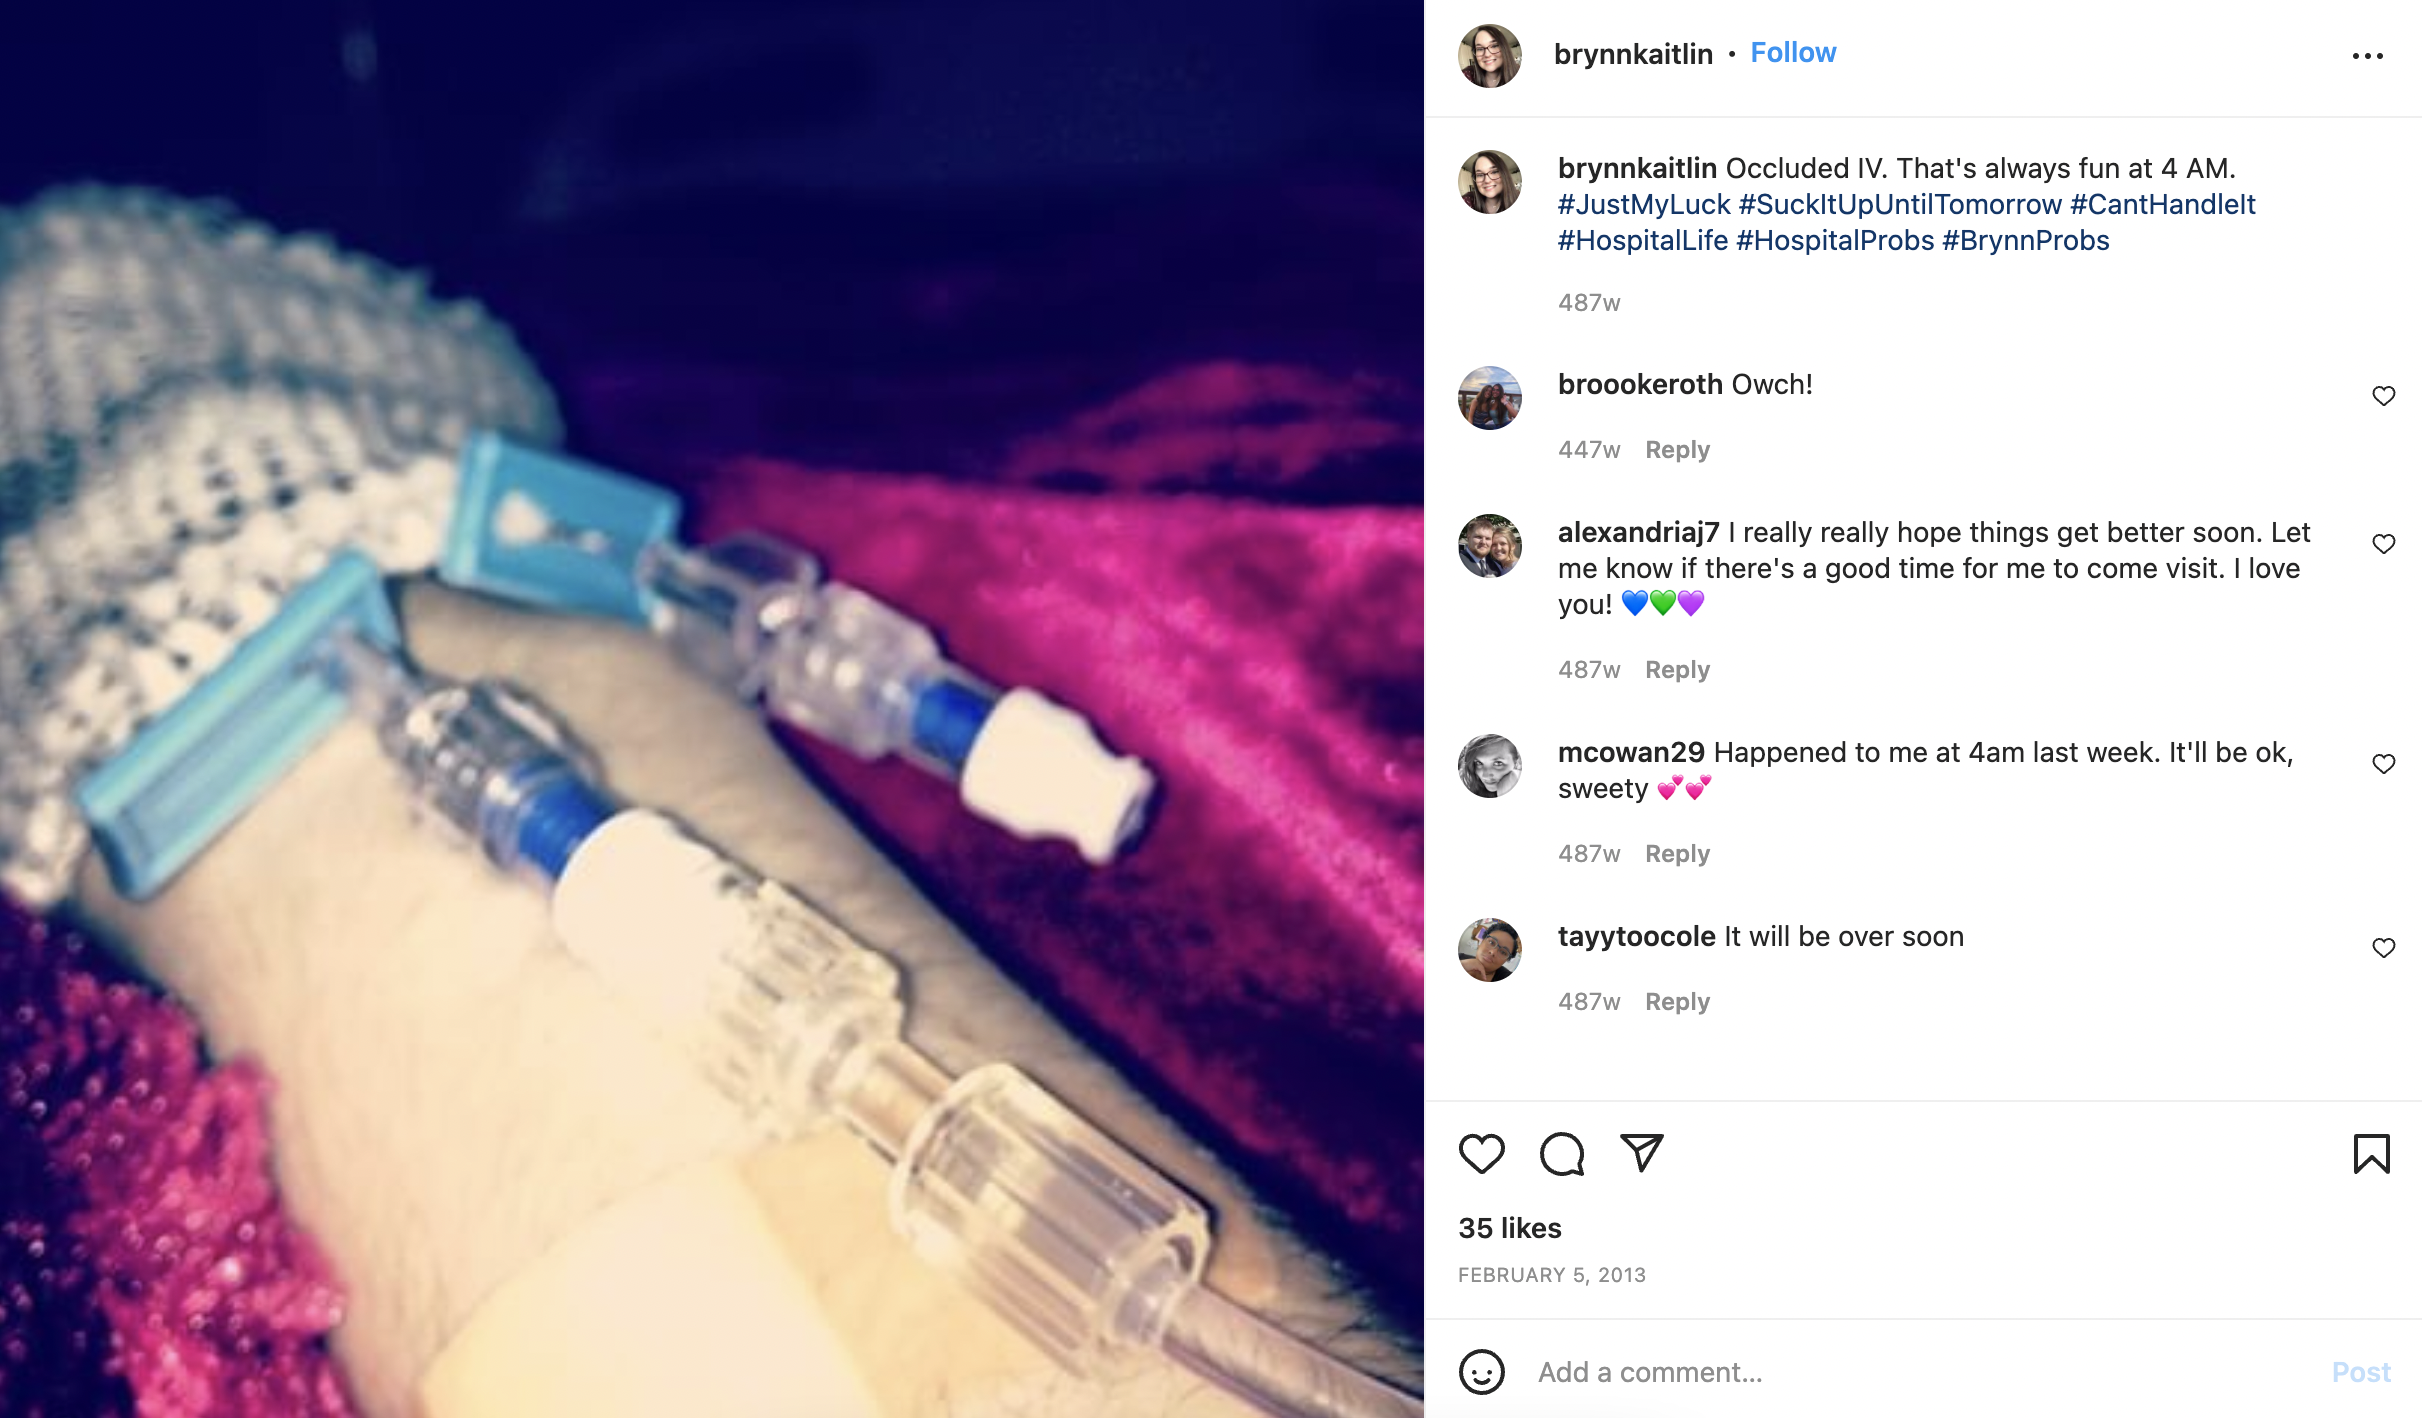Open mcowan29's profile avatar

pos(1489,766)
